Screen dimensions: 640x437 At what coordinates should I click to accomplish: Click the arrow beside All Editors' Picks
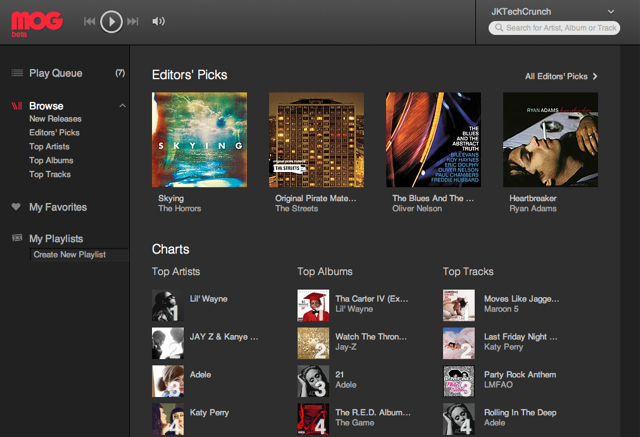[595, 76]
